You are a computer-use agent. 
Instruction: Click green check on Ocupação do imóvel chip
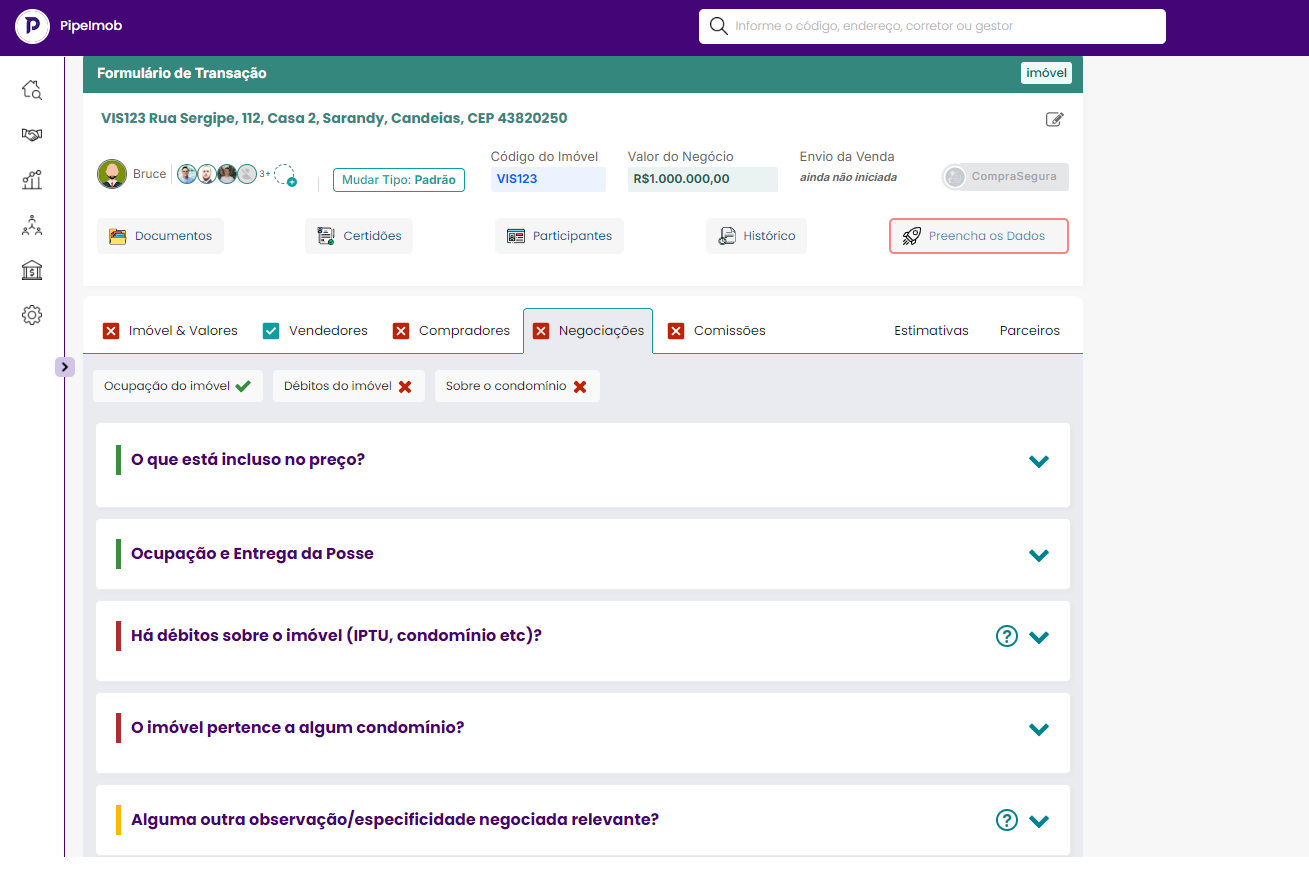(x=243, y=386)
